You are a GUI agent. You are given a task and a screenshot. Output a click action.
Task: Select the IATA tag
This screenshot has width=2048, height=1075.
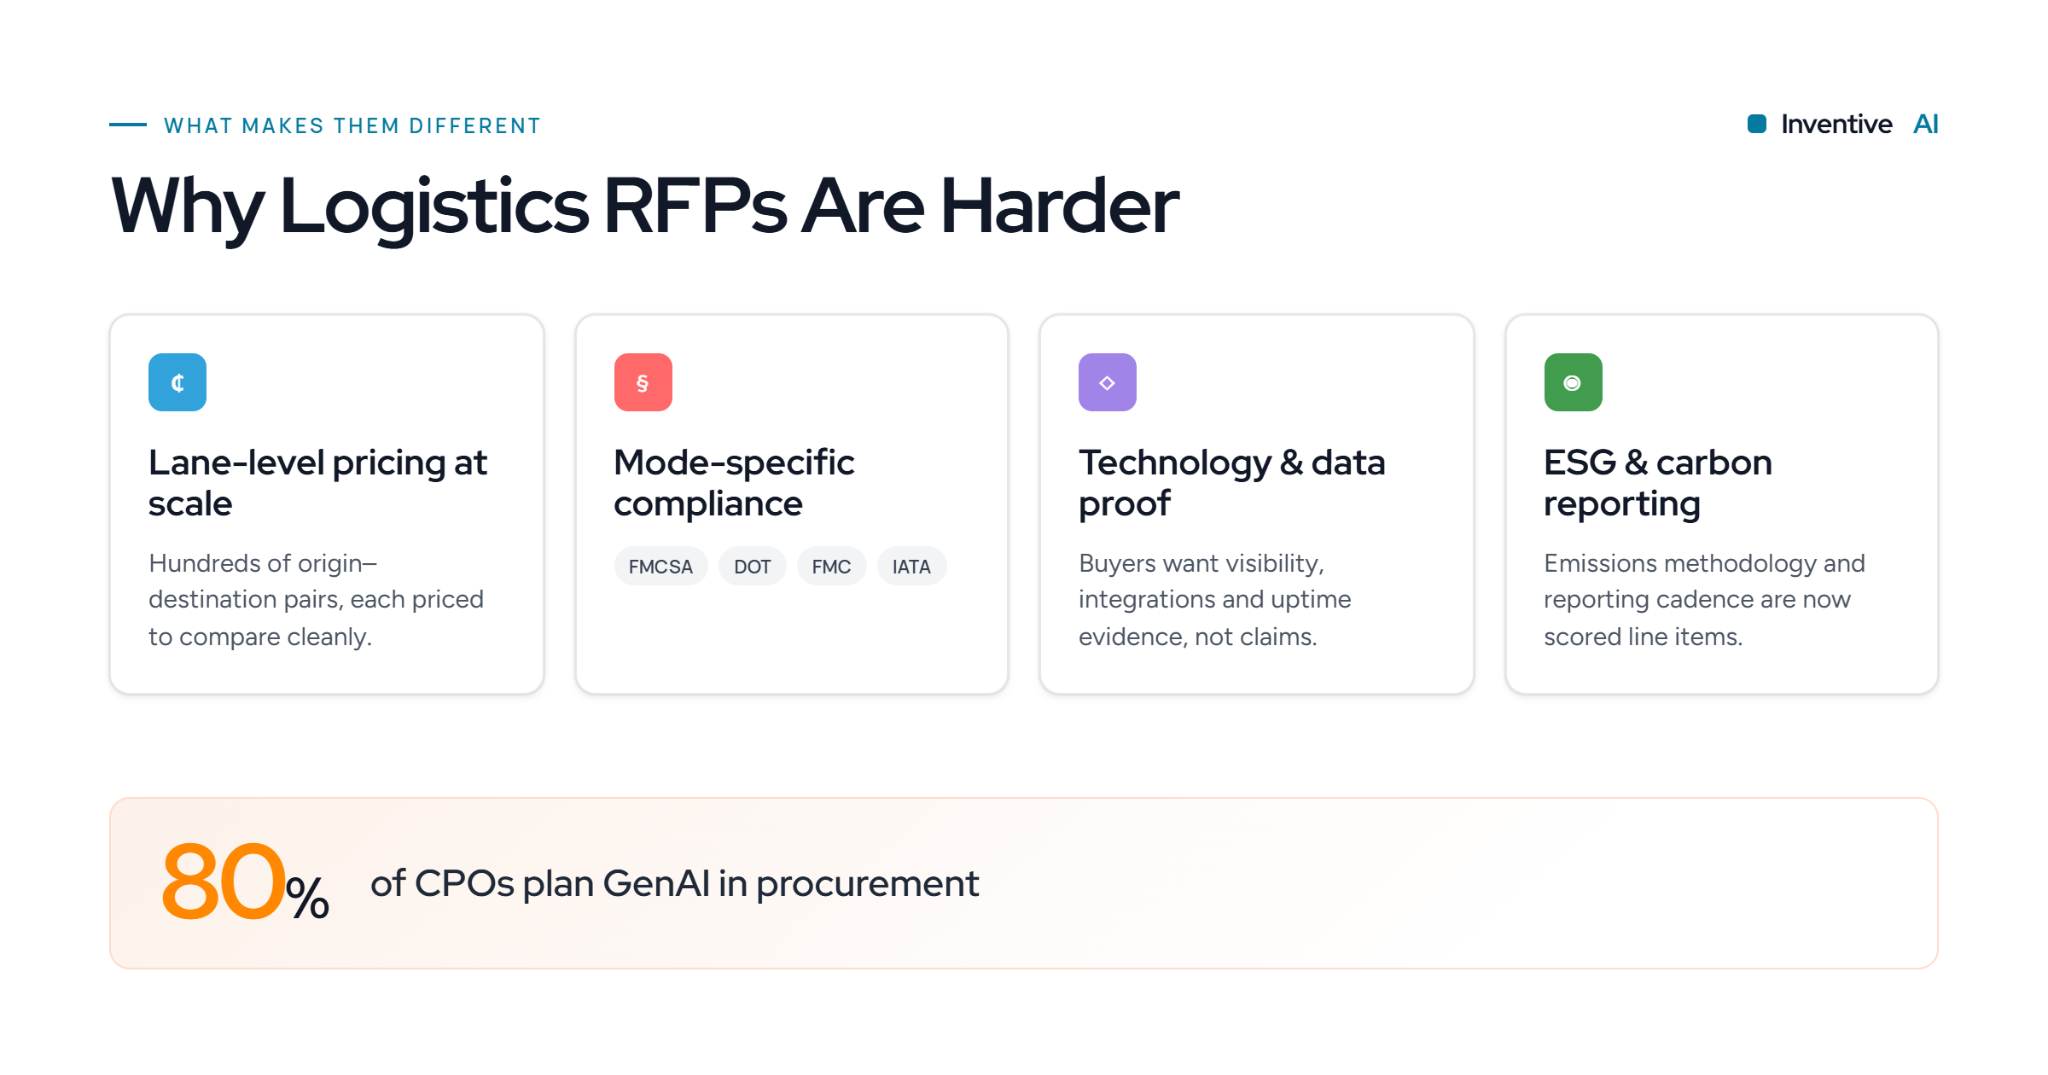pyautogui.click(x=912, y=566)
